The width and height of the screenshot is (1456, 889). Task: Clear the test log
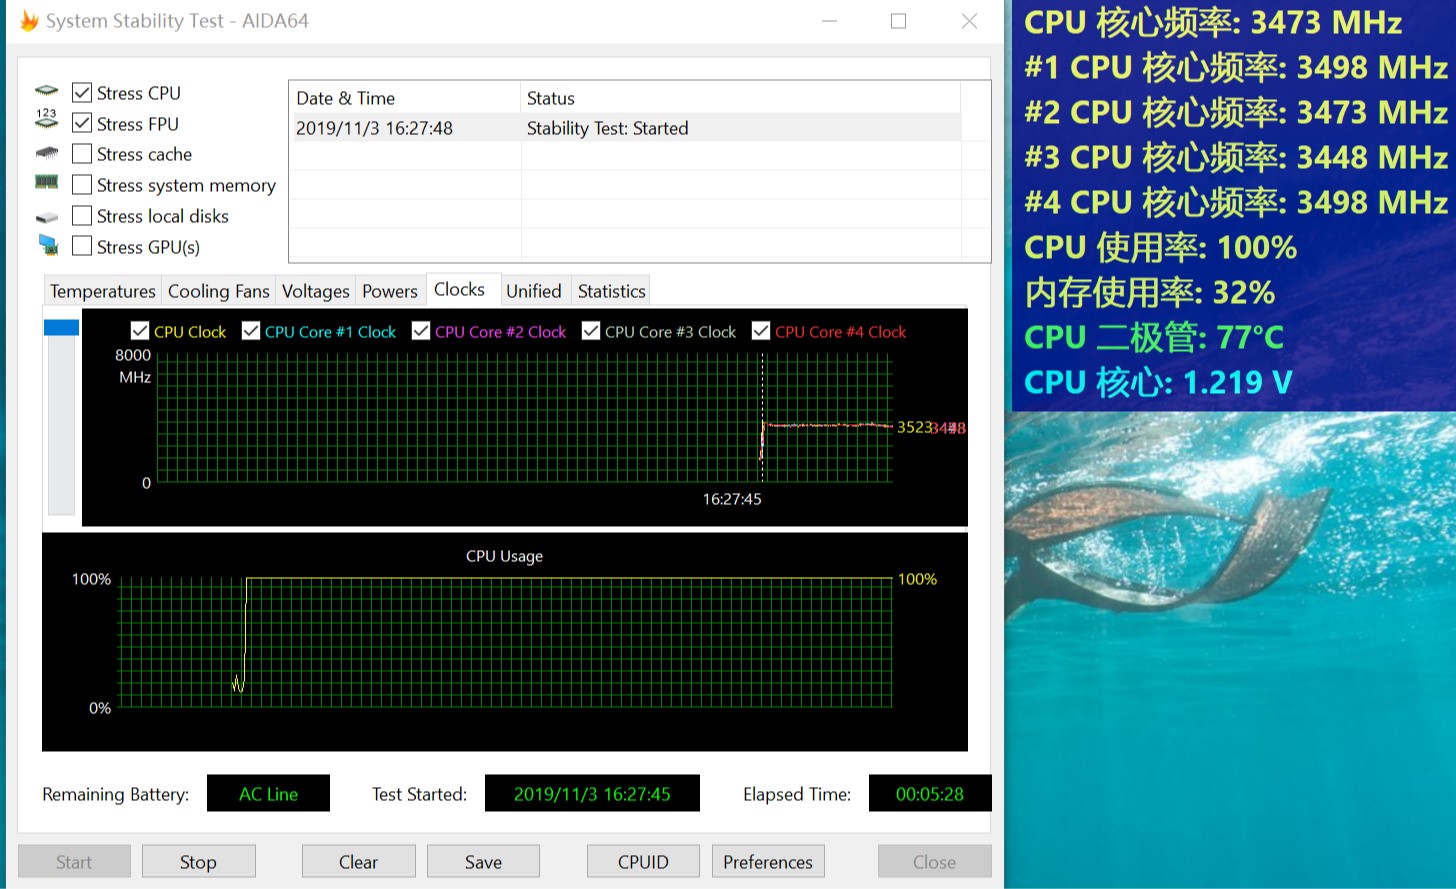coord(358,862)
